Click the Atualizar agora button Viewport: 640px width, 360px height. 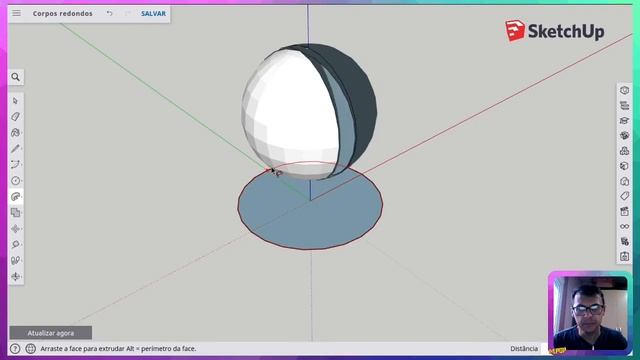[x=51, y=333]
